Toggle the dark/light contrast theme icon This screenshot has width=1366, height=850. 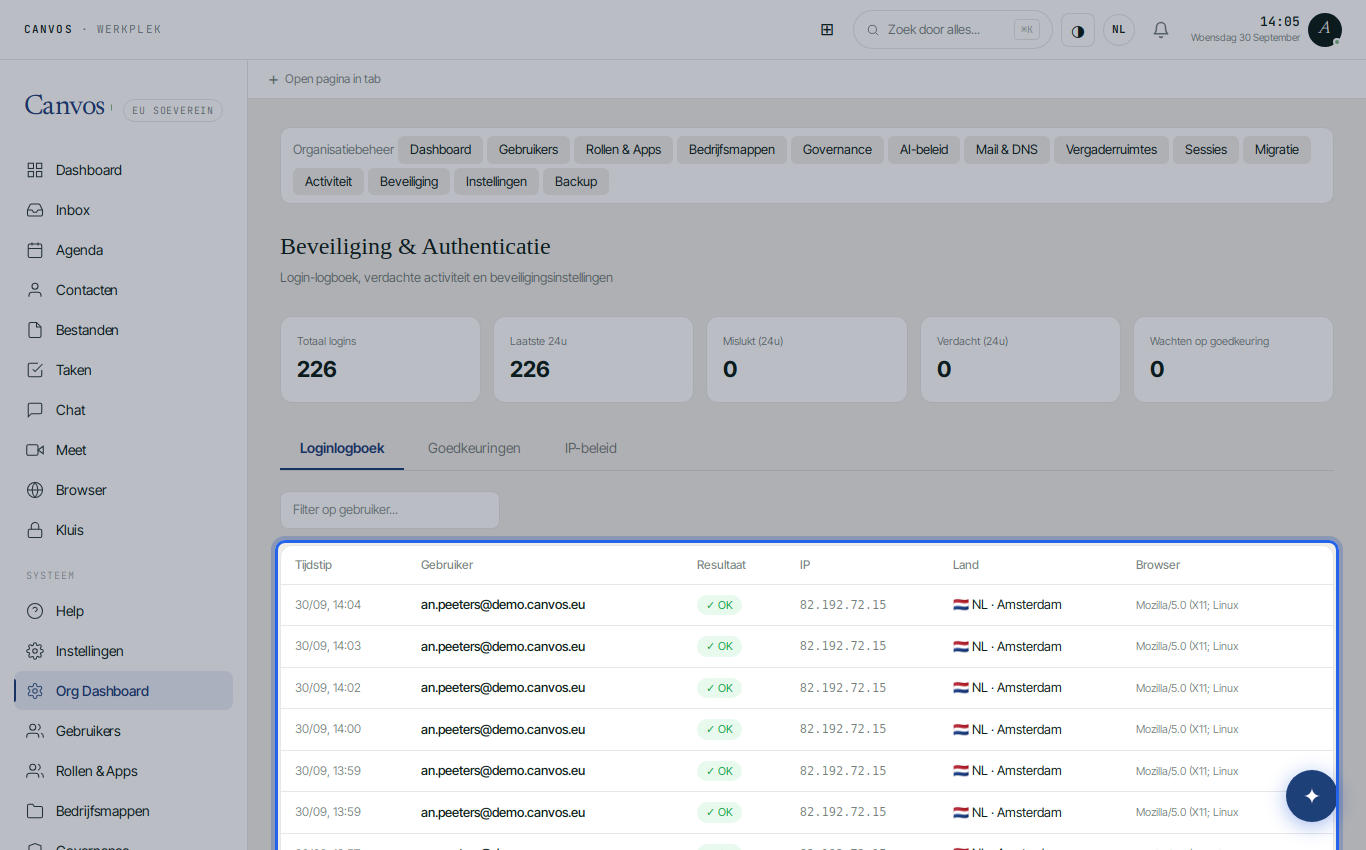coord(1078,30)
